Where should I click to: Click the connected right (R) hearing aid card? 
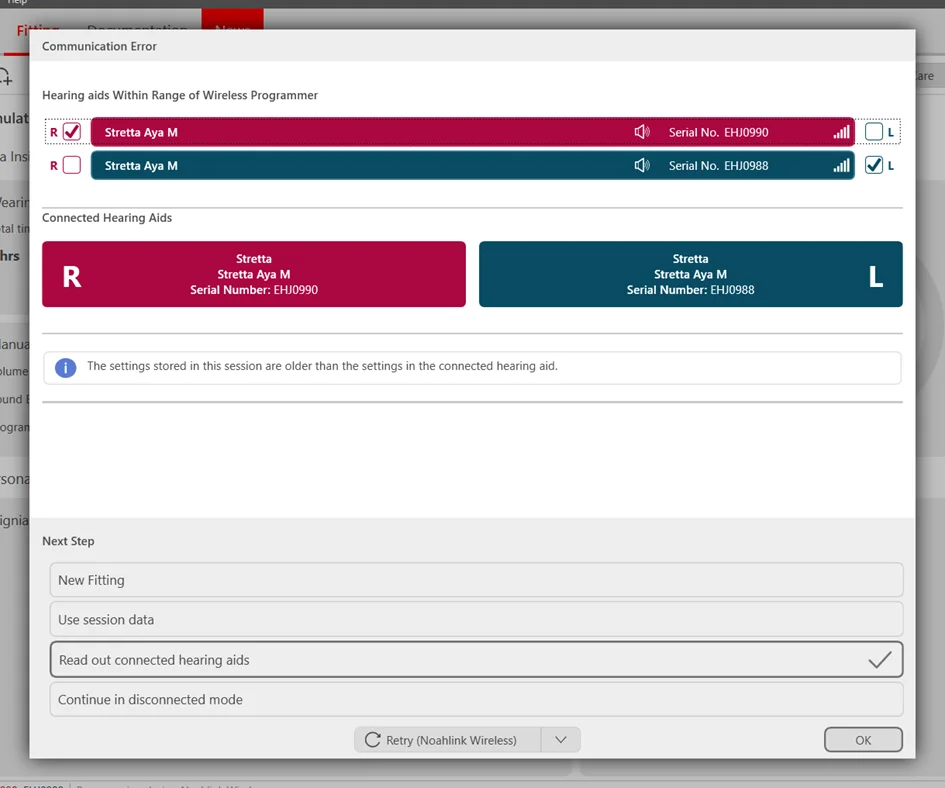(254, 274)
